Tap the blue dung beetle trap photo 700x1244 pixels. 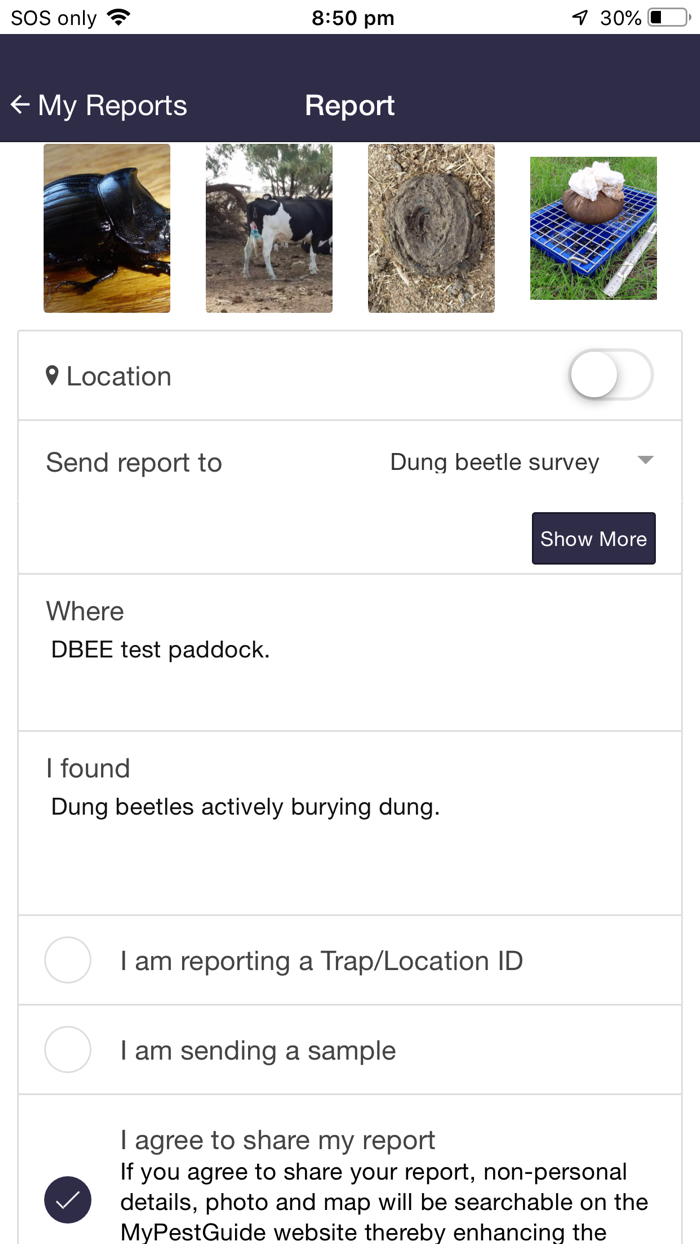[593, 228]
